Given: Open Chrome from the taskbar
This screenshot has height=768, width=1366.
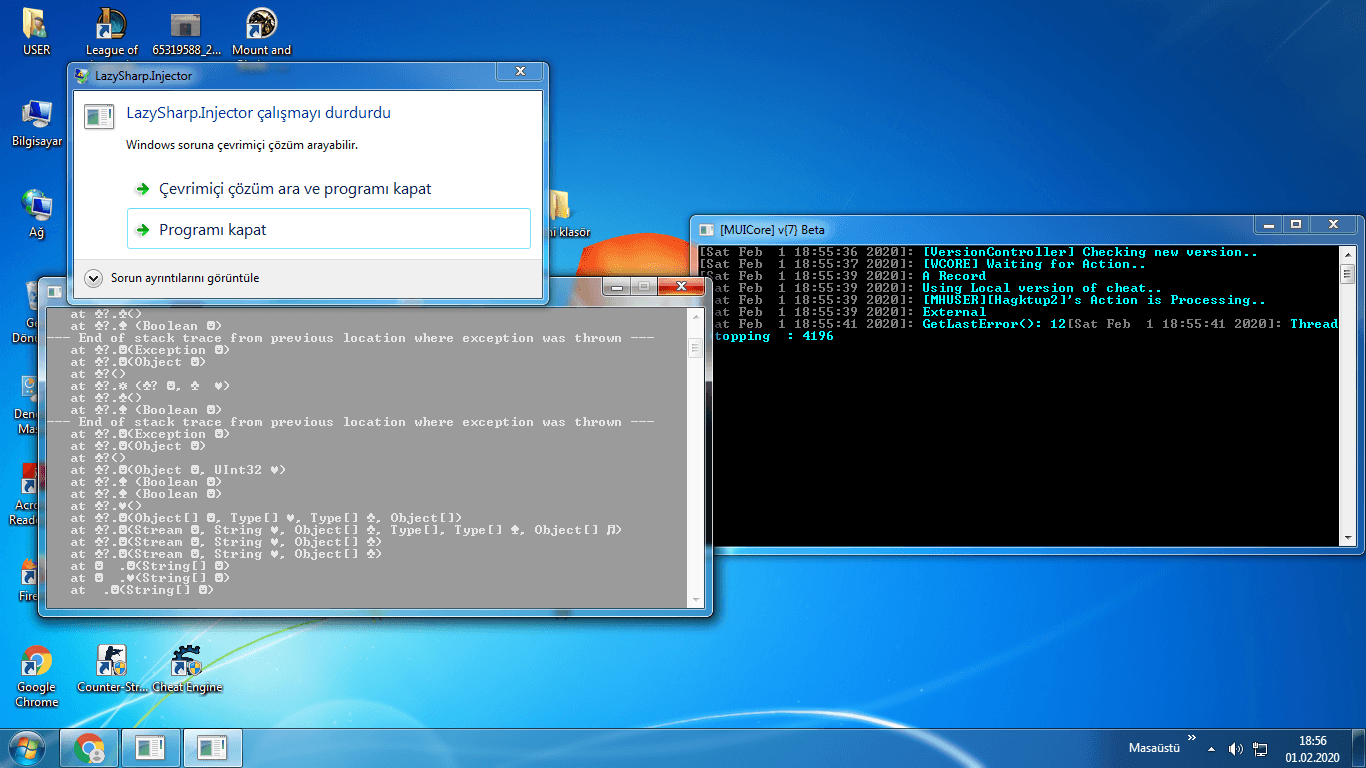Looking at the screenshot, I should (x=89, y=747).
